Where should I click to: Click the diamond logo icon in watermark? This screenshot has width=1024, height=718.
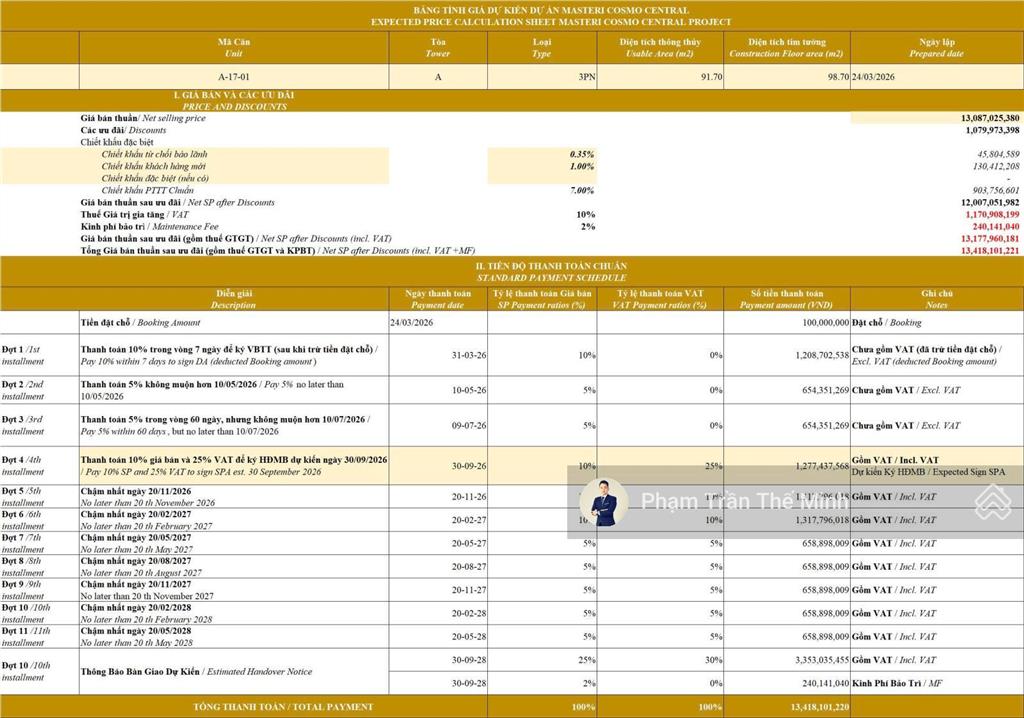click(992, 502)
